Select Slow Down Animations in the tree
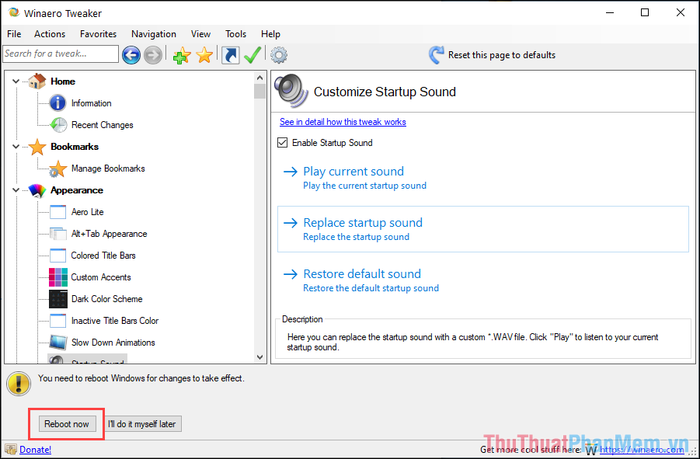The image size is (700, 459). tap(113, 342)
